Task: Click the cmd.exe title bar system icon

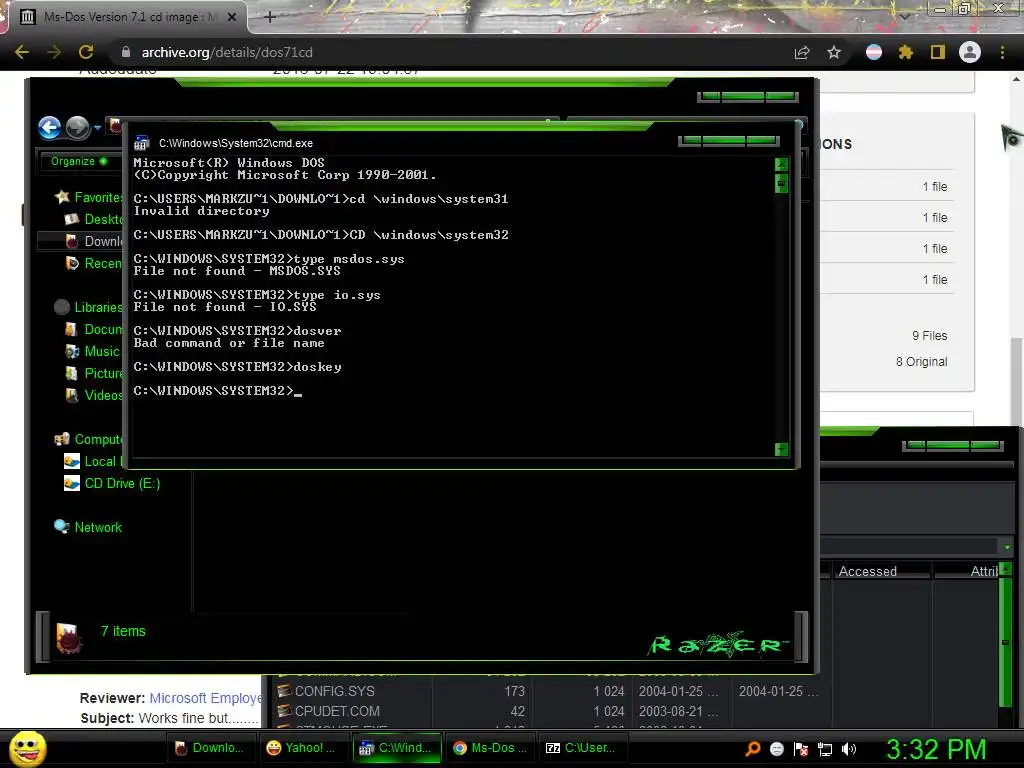Action: coord(142,143)
